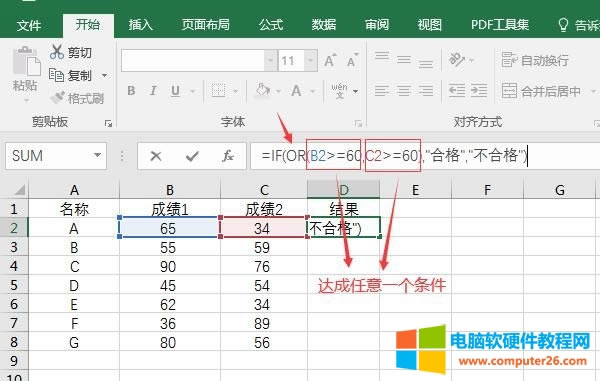
Task: Click the Copy icon
Action: (56, 75)
